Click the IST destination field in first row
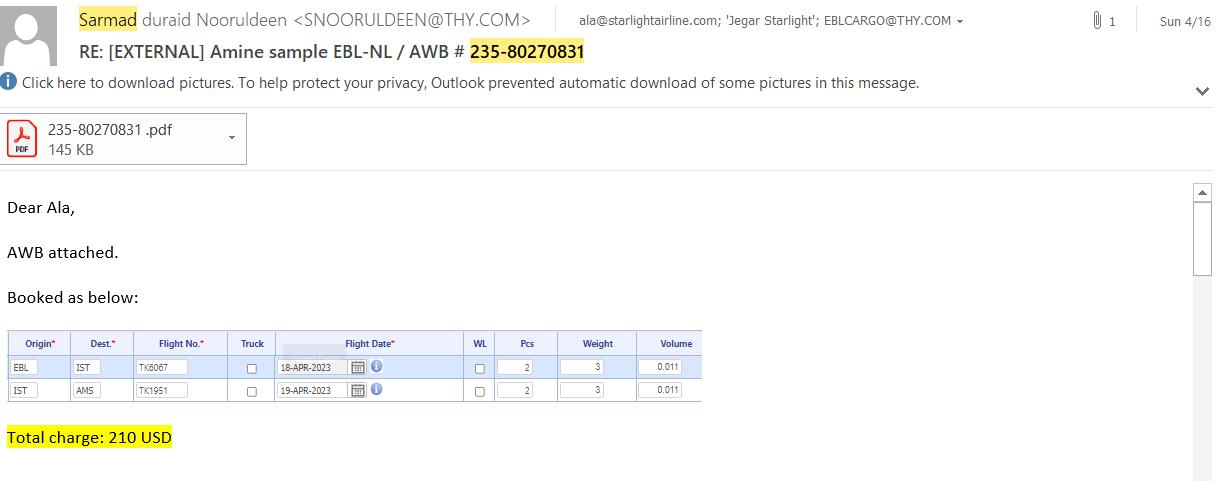This screenshot has height=481, width=1222. tap(86, 367)
